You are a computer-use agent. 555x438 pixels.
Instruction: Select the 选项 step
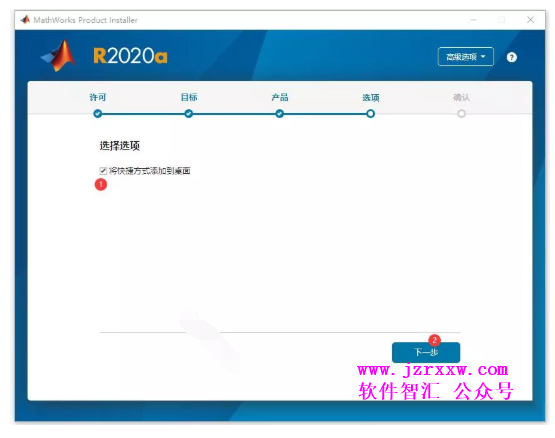pos(371,97)
